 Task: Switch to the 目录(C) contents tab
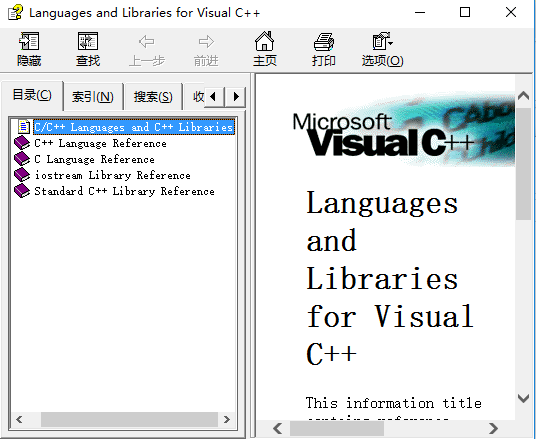(x=32, y=95)
